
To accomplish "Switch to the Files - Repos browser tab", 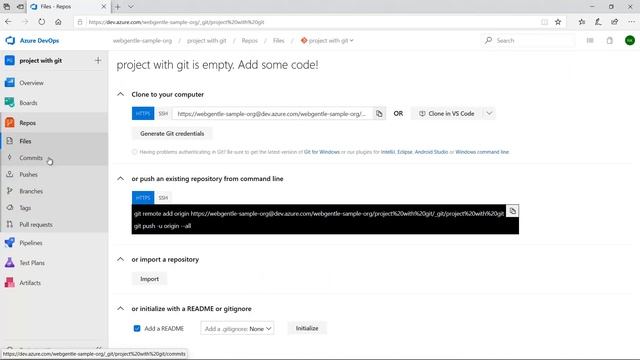I will point(69,7).
